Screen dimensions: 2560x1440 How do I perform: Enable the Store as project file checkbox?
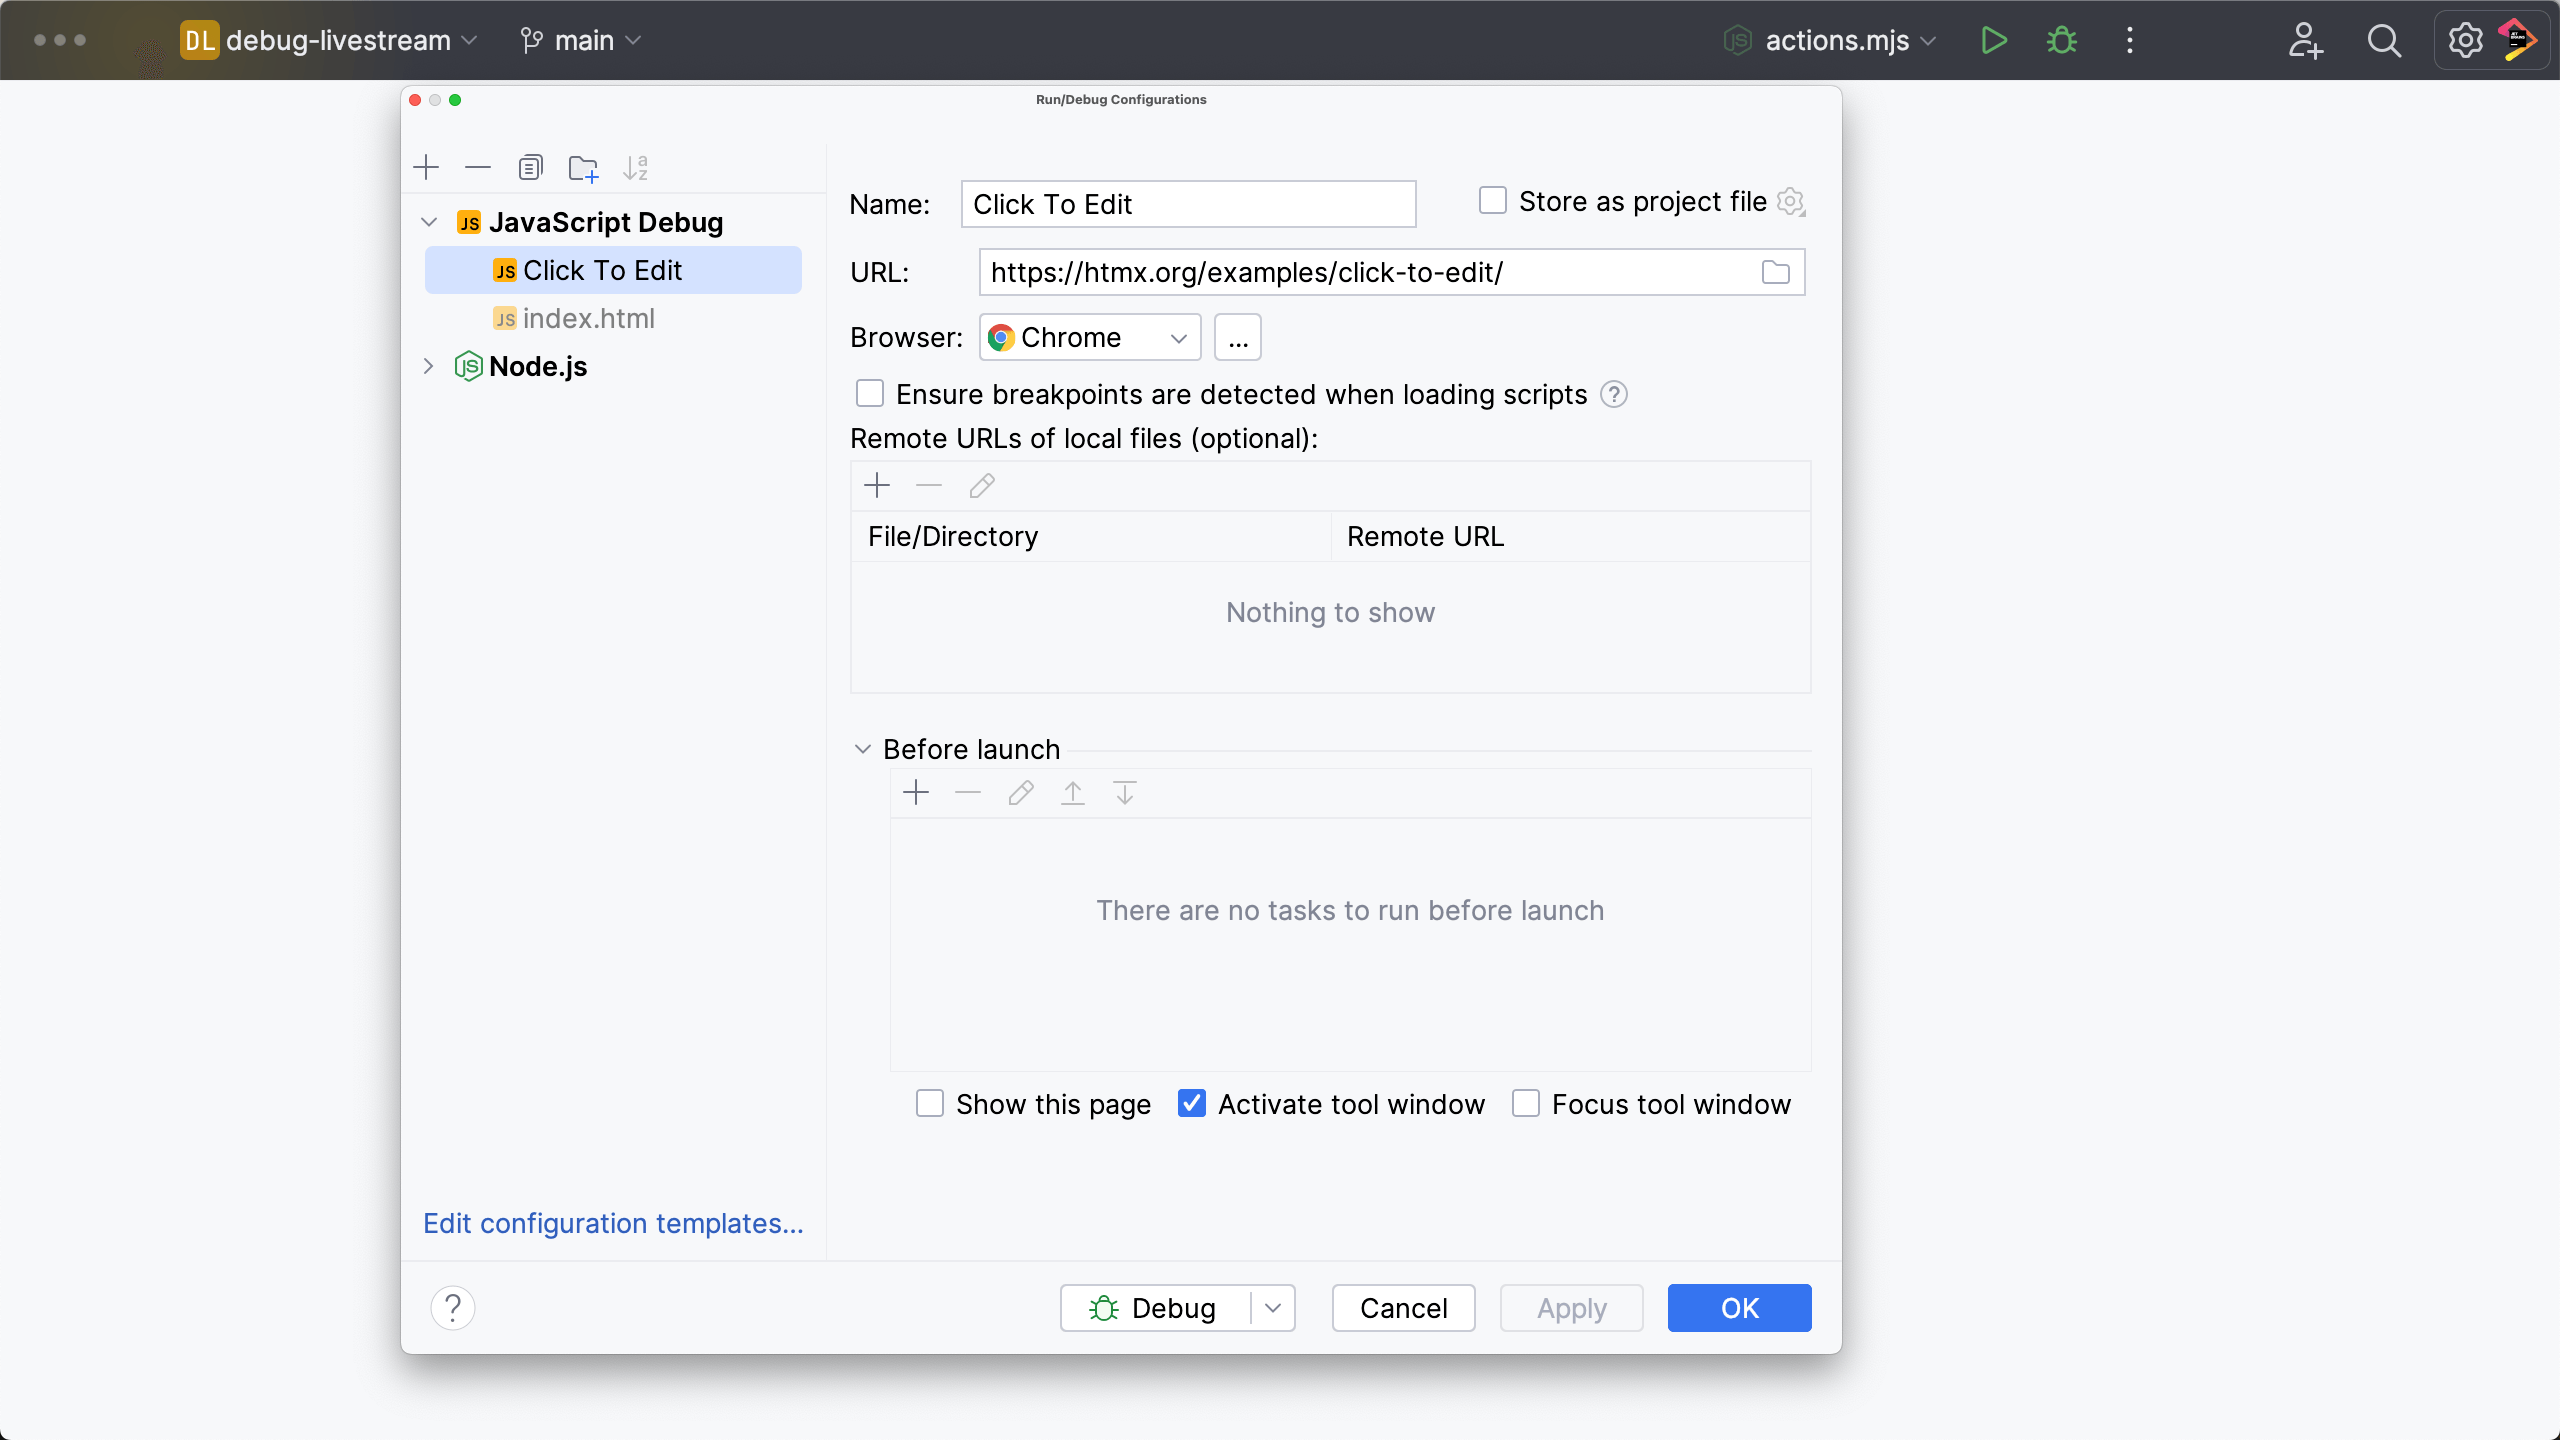tap(1492, 201)
